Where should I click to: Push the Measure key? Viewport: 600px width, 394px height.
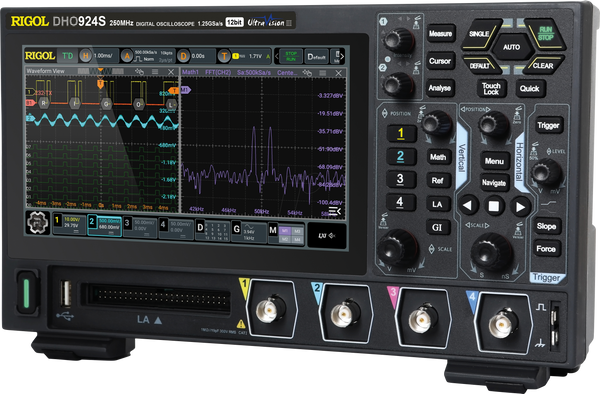(440, 34)
